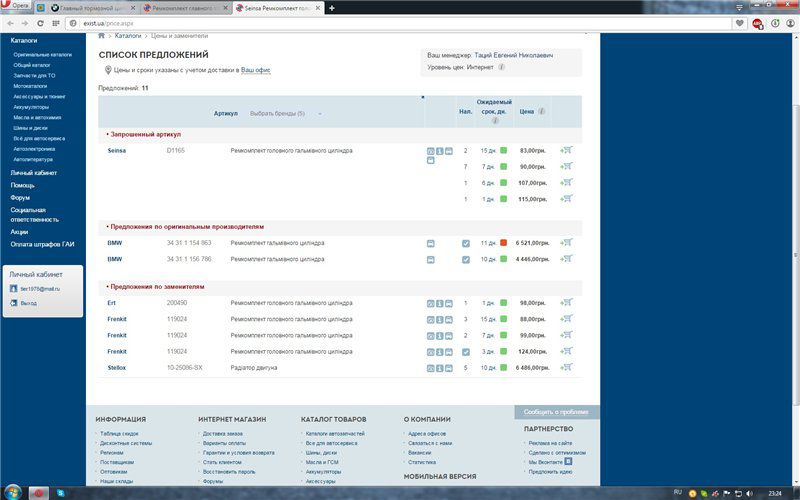This screenshot has height=500, width=800.
Task: Open Таблица скидок footer link
Action: (119, 434)
